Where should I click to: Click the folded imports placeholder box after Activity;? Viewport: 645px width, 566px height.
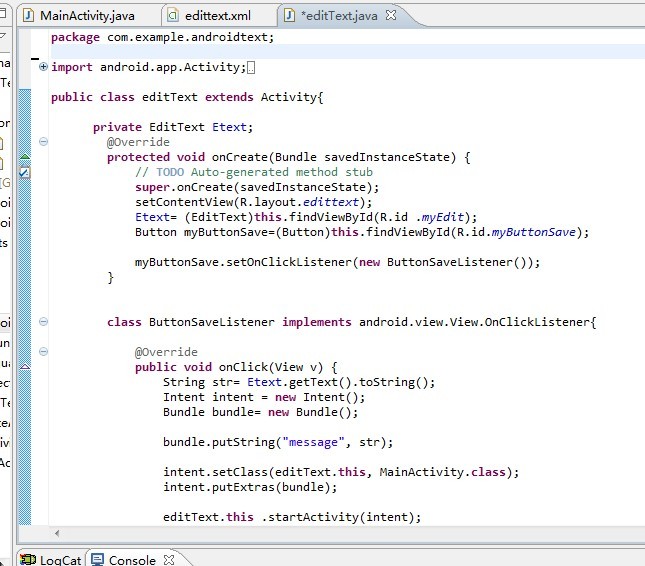point(251,67)
